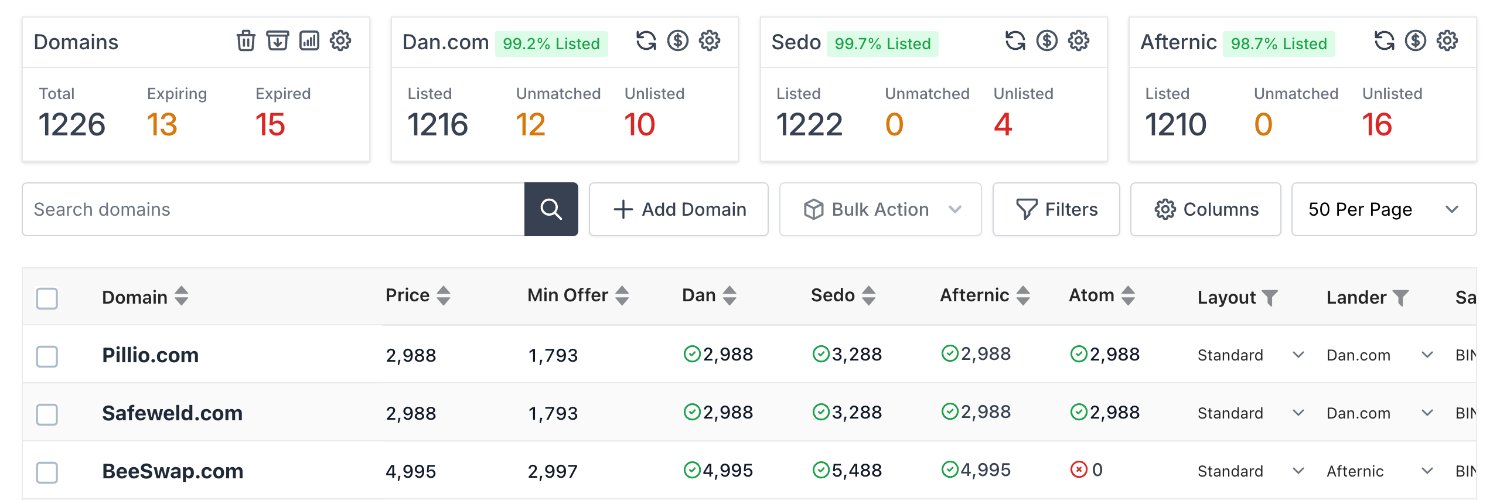Click the Layout column filter funnel
Viewport: 1500px width, 500px height.
tap(1270, 298)
